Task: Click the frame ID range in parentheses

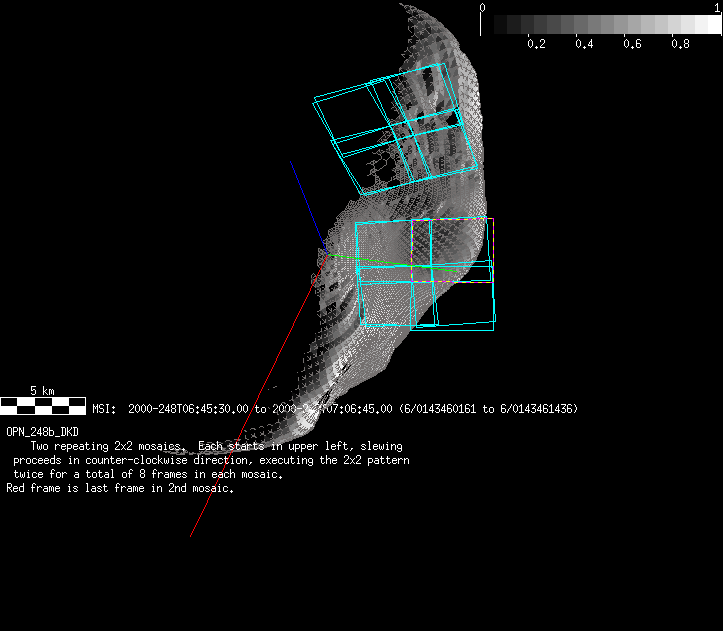Action: pos(488,409)
